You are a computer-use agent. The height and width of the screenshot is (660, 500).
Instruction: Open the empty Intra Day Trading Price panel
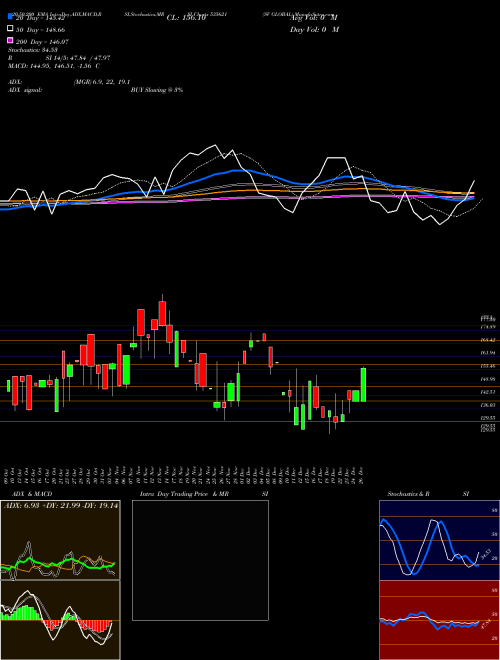pos(200,560)
